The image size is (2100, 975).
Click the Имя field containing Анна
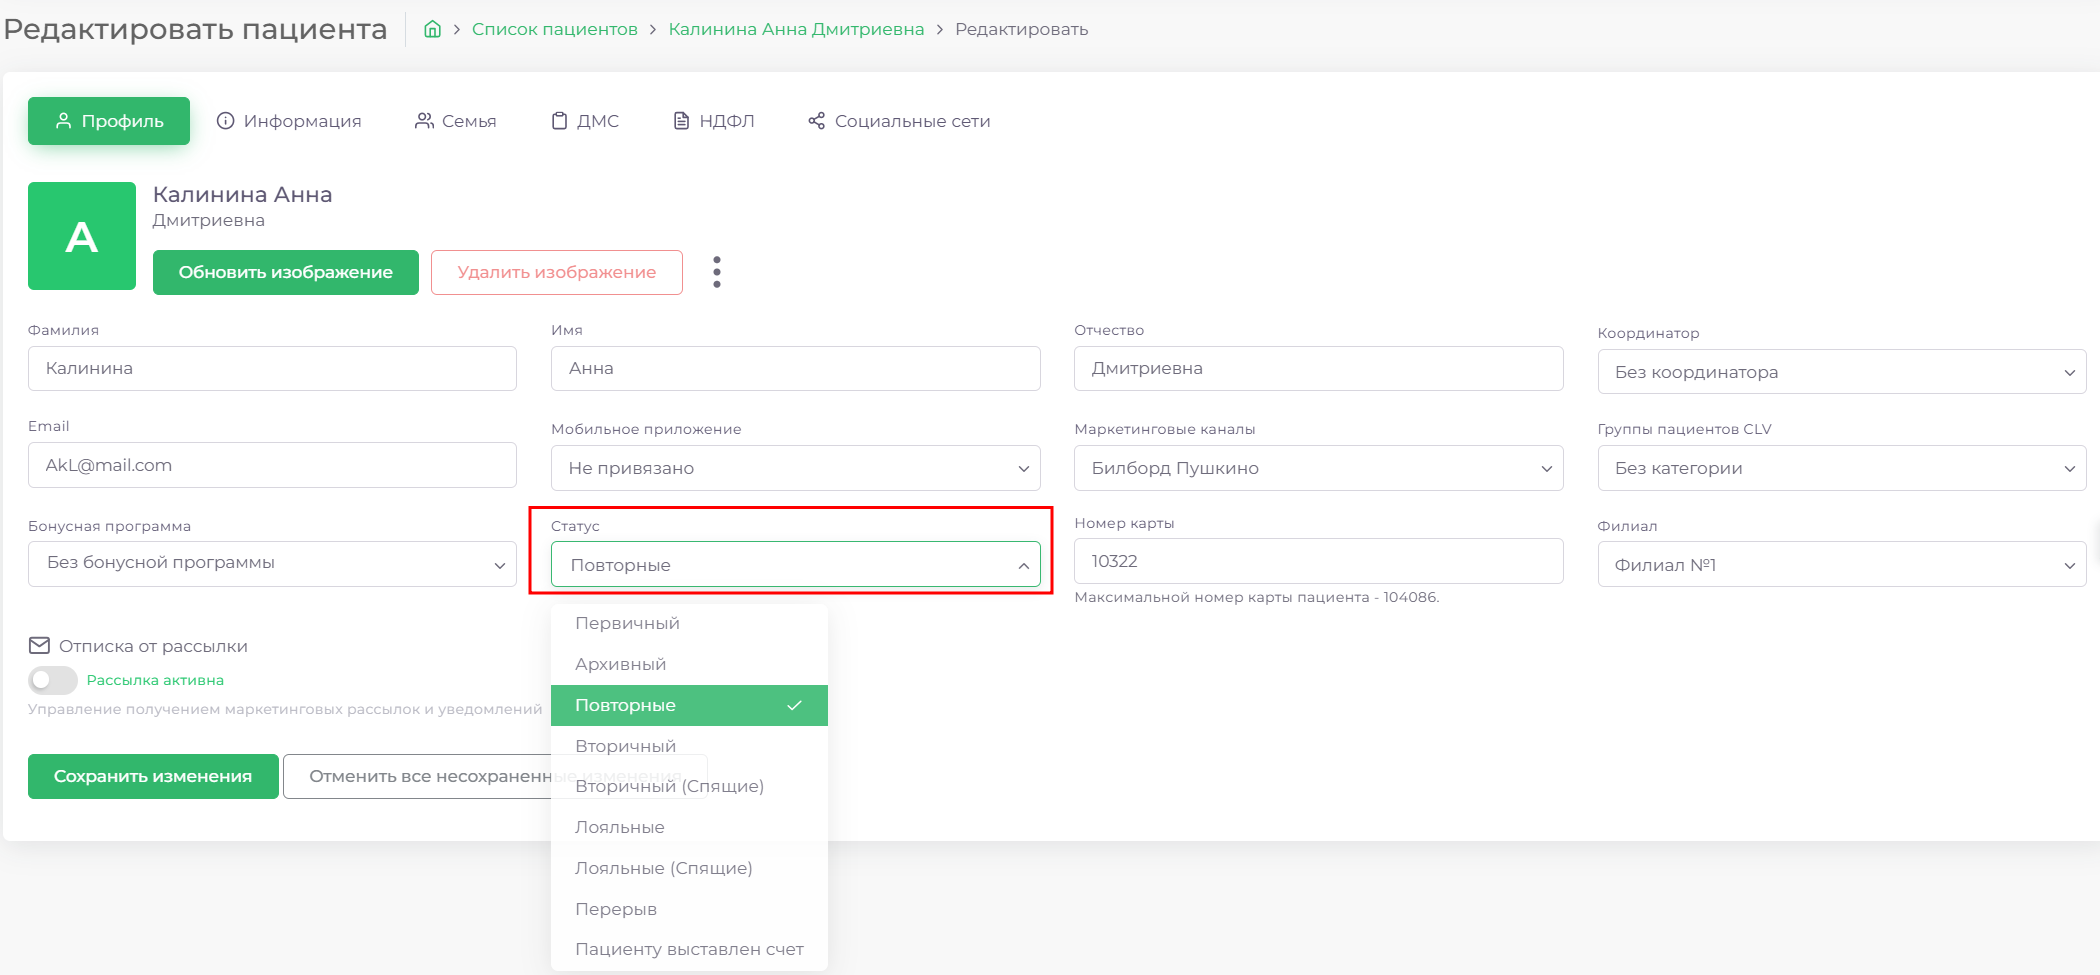click(796, 368)
